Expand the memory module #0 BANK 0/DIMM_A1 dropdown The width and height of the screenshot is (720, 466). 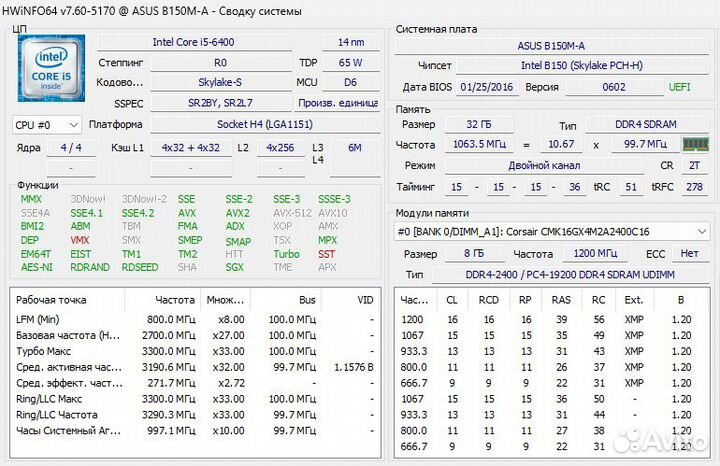point(551,231)
